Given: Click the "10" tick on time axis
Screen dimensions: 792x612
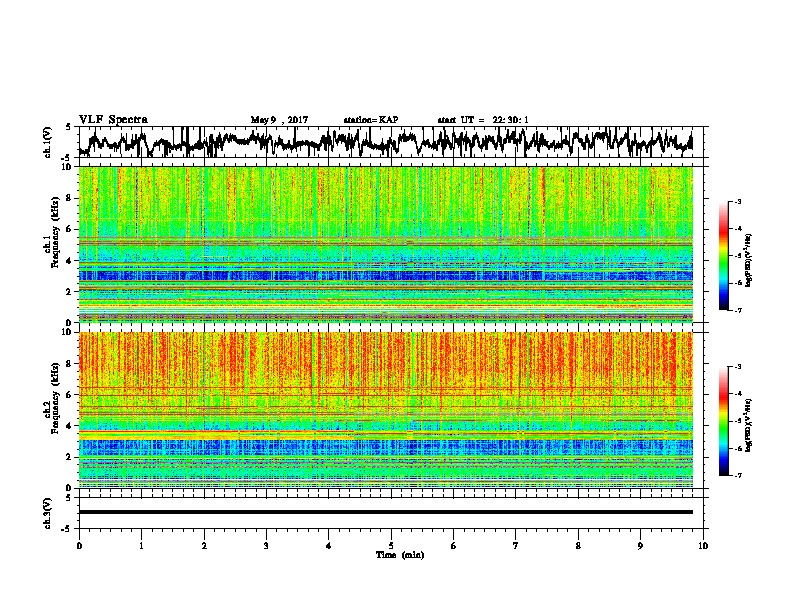Looking at the screenshot, I should (703, 546).
